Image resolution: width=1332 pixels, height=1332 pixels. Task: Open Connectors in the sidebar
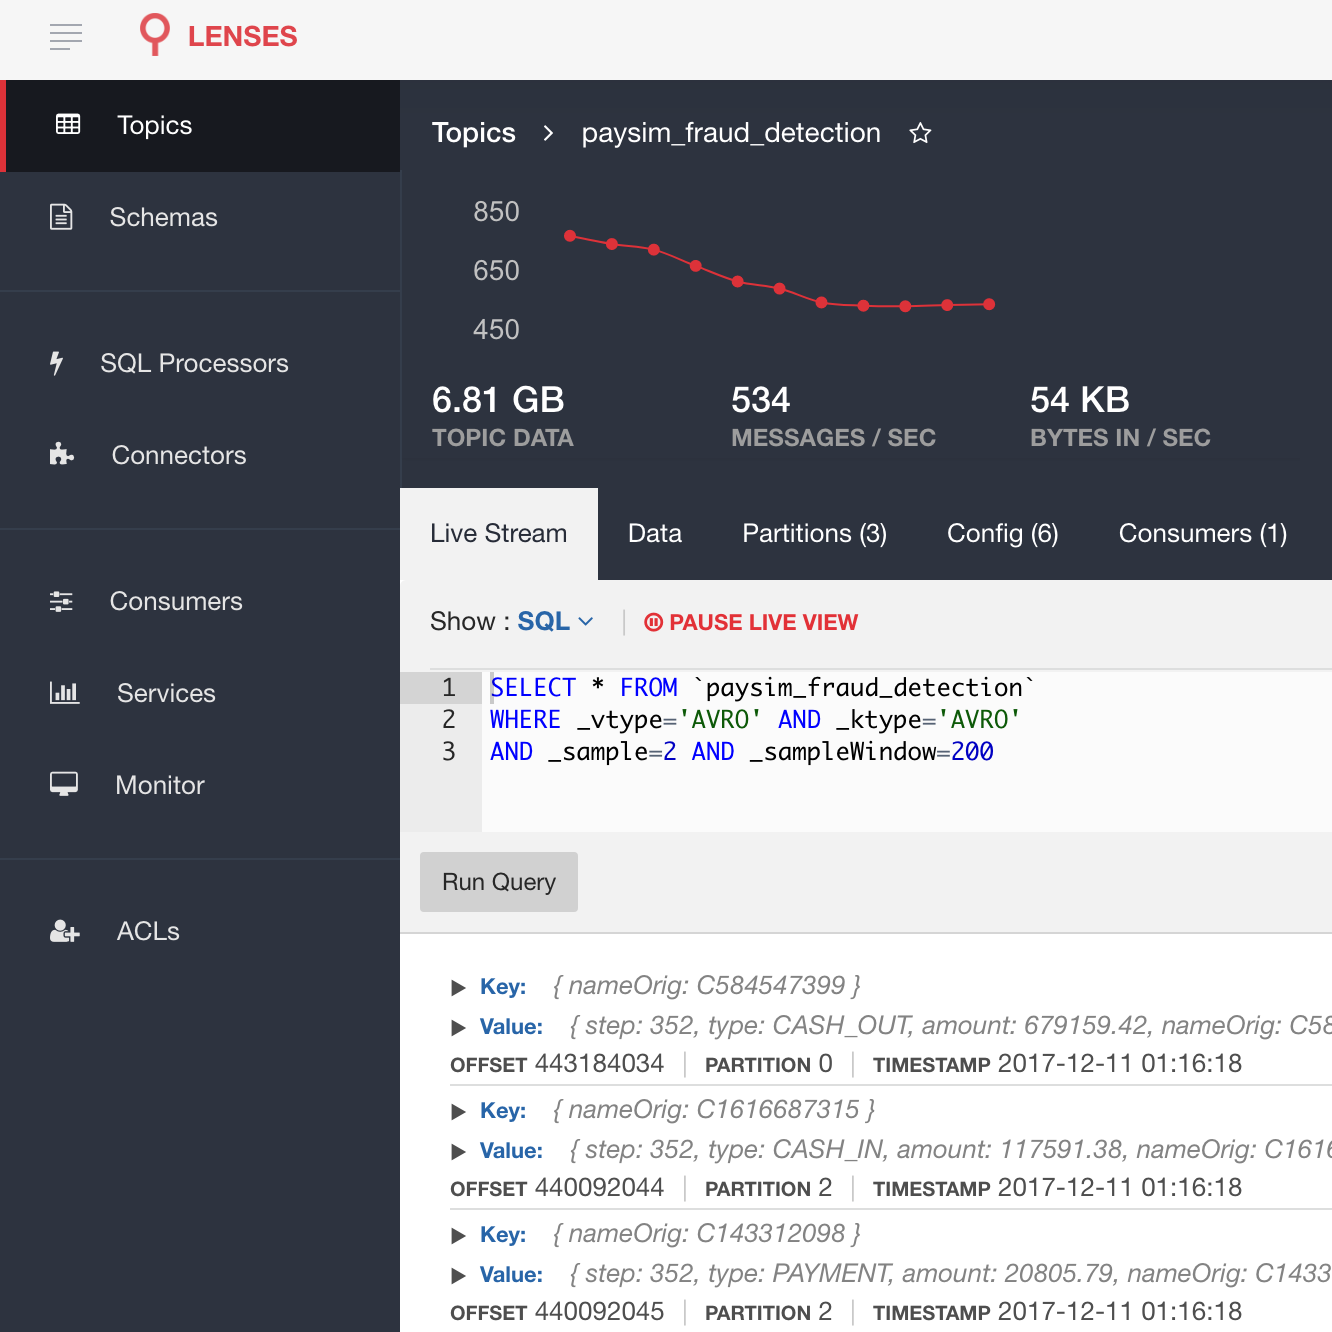coord(200,455)
